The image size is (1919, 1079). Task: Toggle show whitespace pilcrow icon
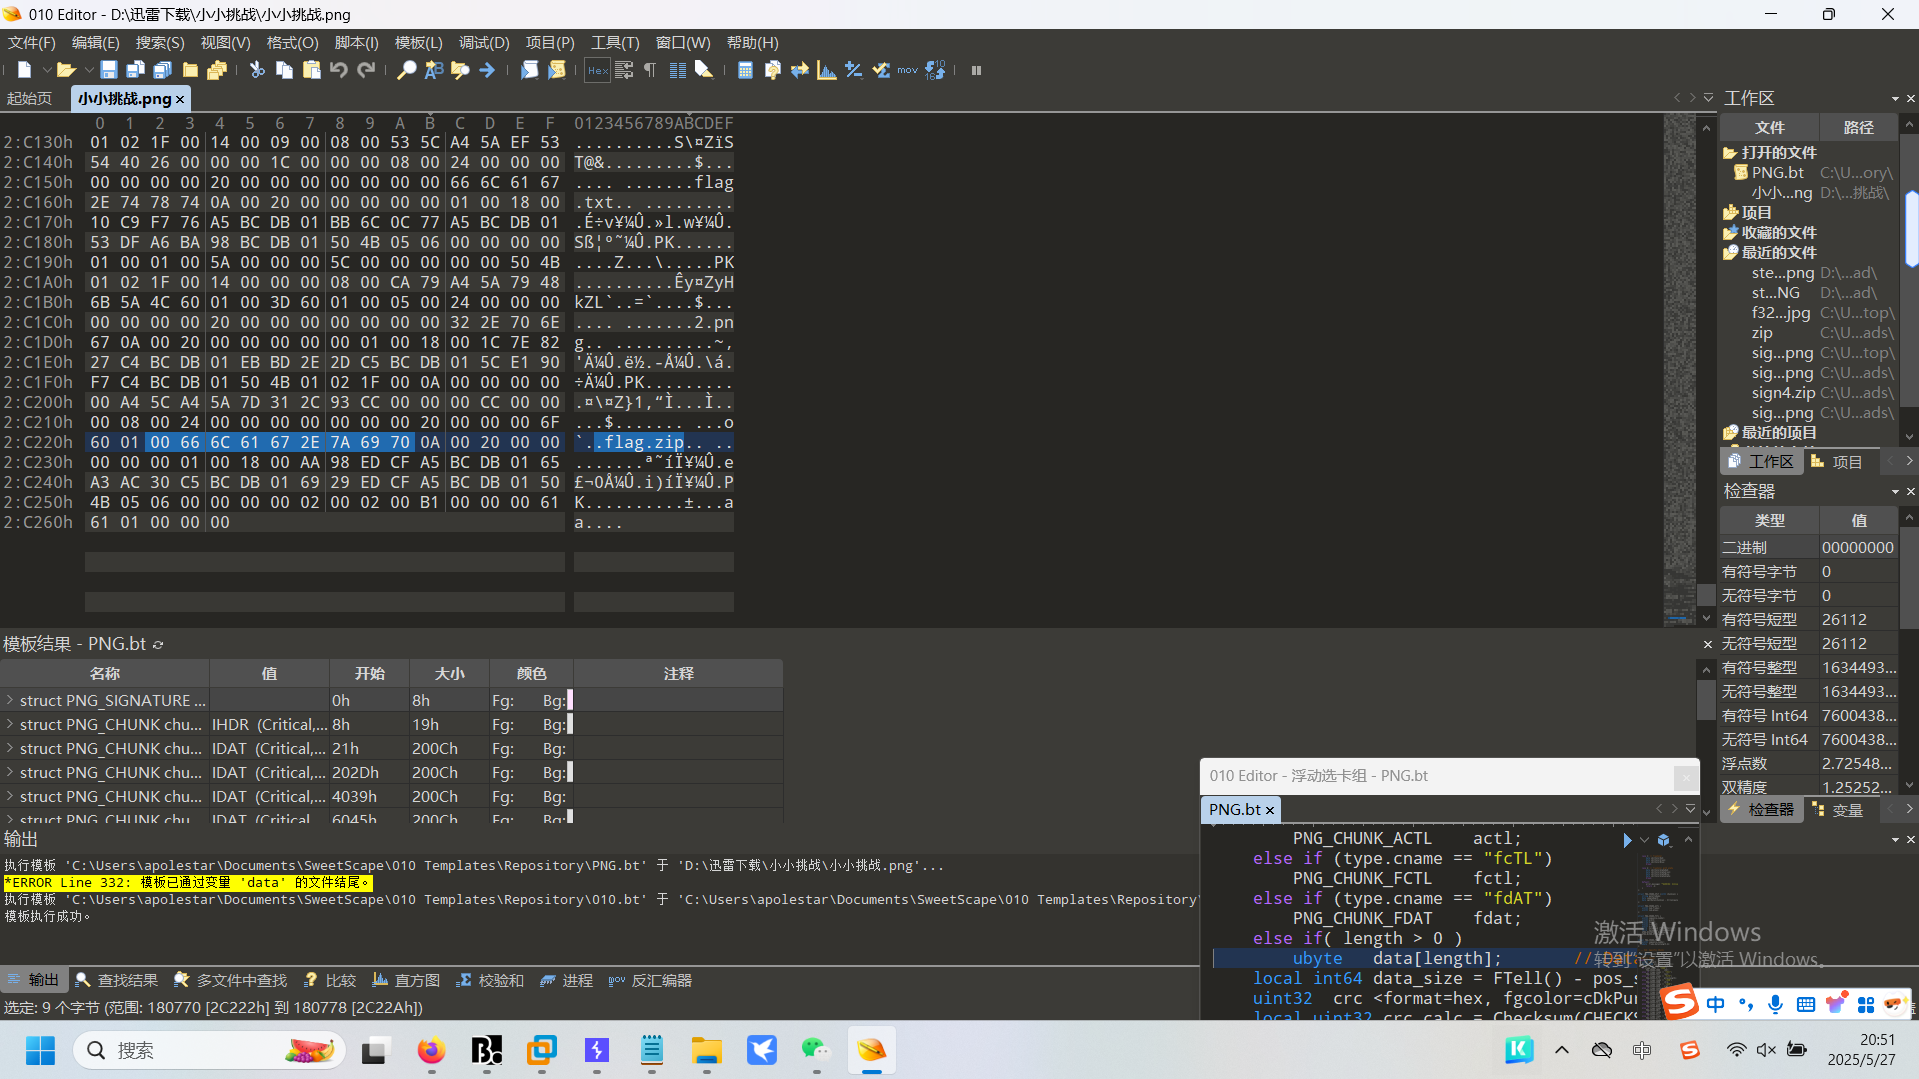point(650,70)
